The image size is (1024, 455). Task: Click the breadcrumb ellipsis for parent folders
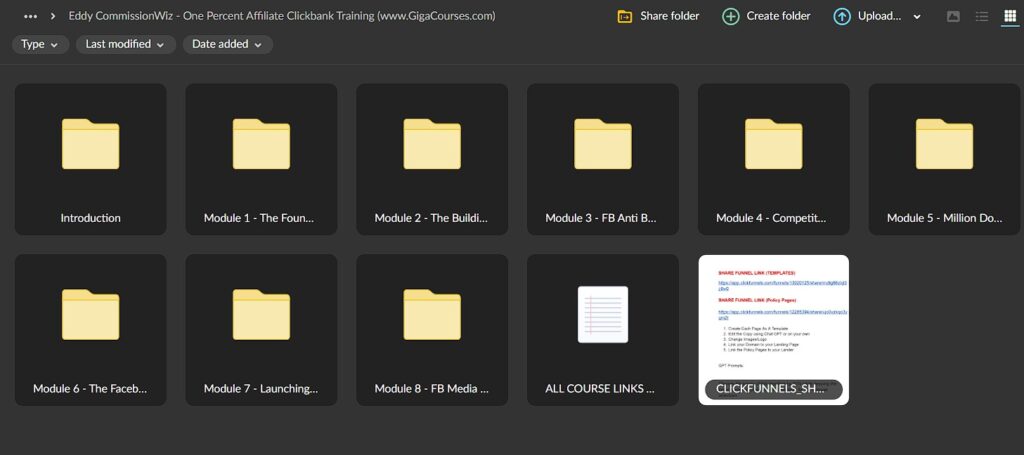[30, 16]
